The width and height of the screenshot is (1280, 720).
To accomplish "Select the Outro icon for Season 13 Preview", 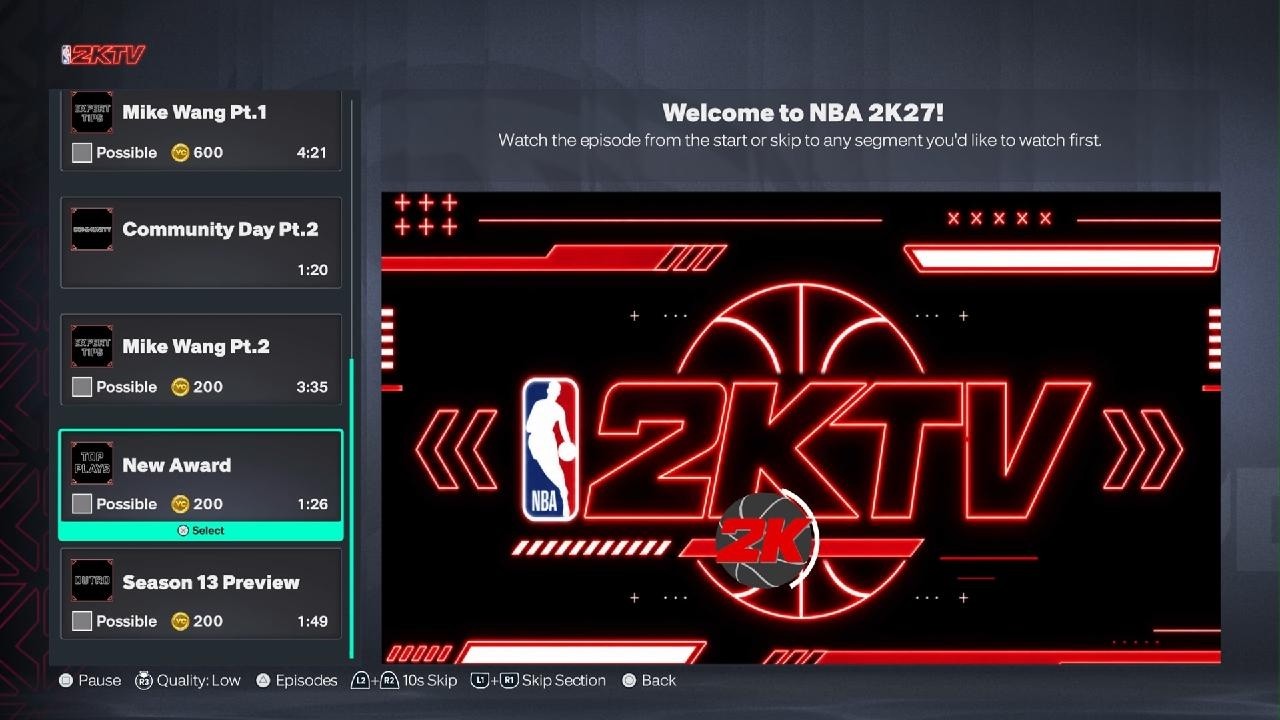I will (92, 580).
